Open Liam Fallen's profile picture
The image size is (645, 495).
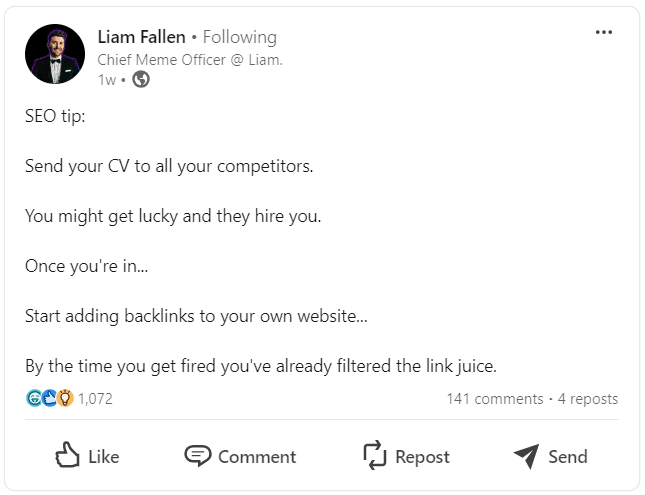[x=55, y=55]
